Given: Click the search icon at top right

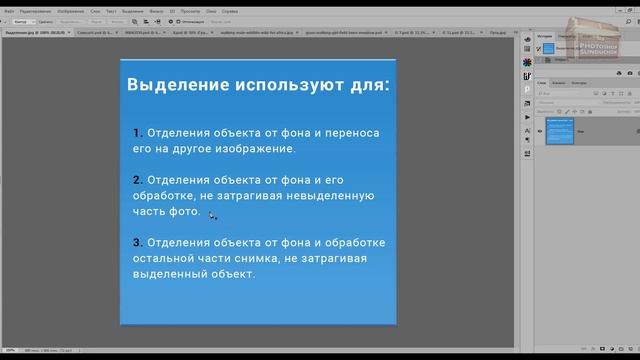Looking at the screenshot, I should (629, 22).
